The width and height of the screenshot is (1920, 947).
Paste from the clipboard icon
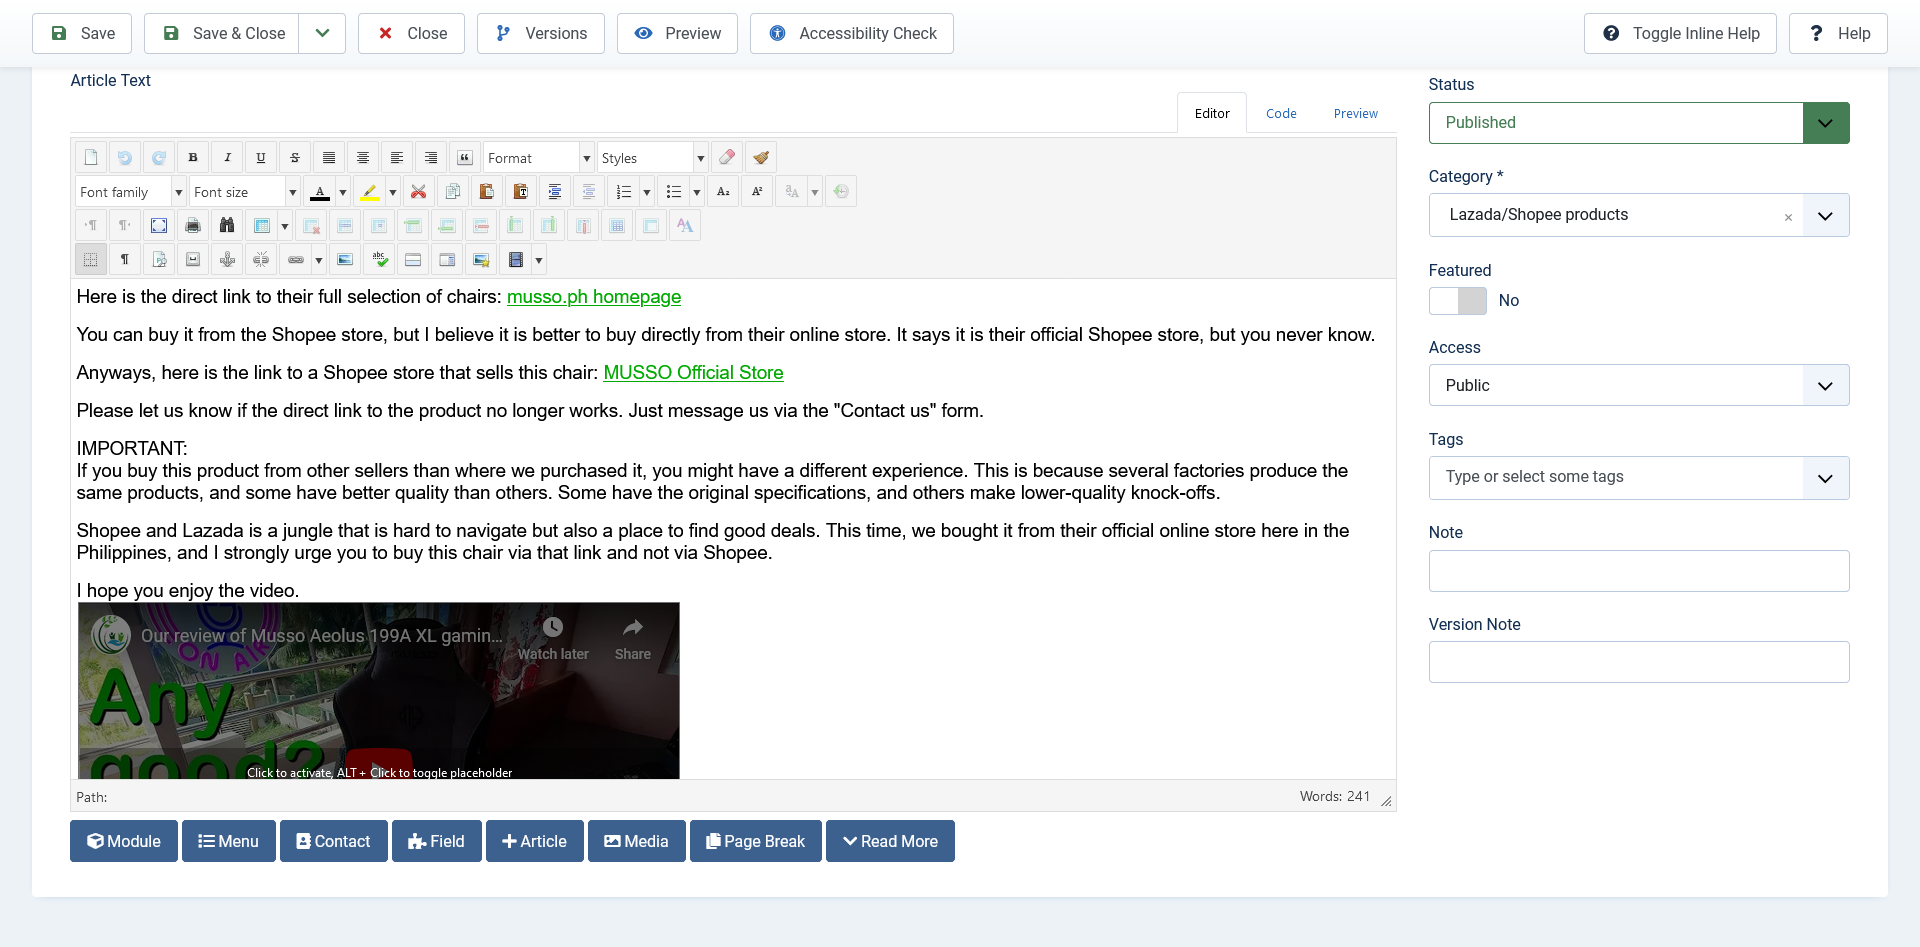[487, 192]
